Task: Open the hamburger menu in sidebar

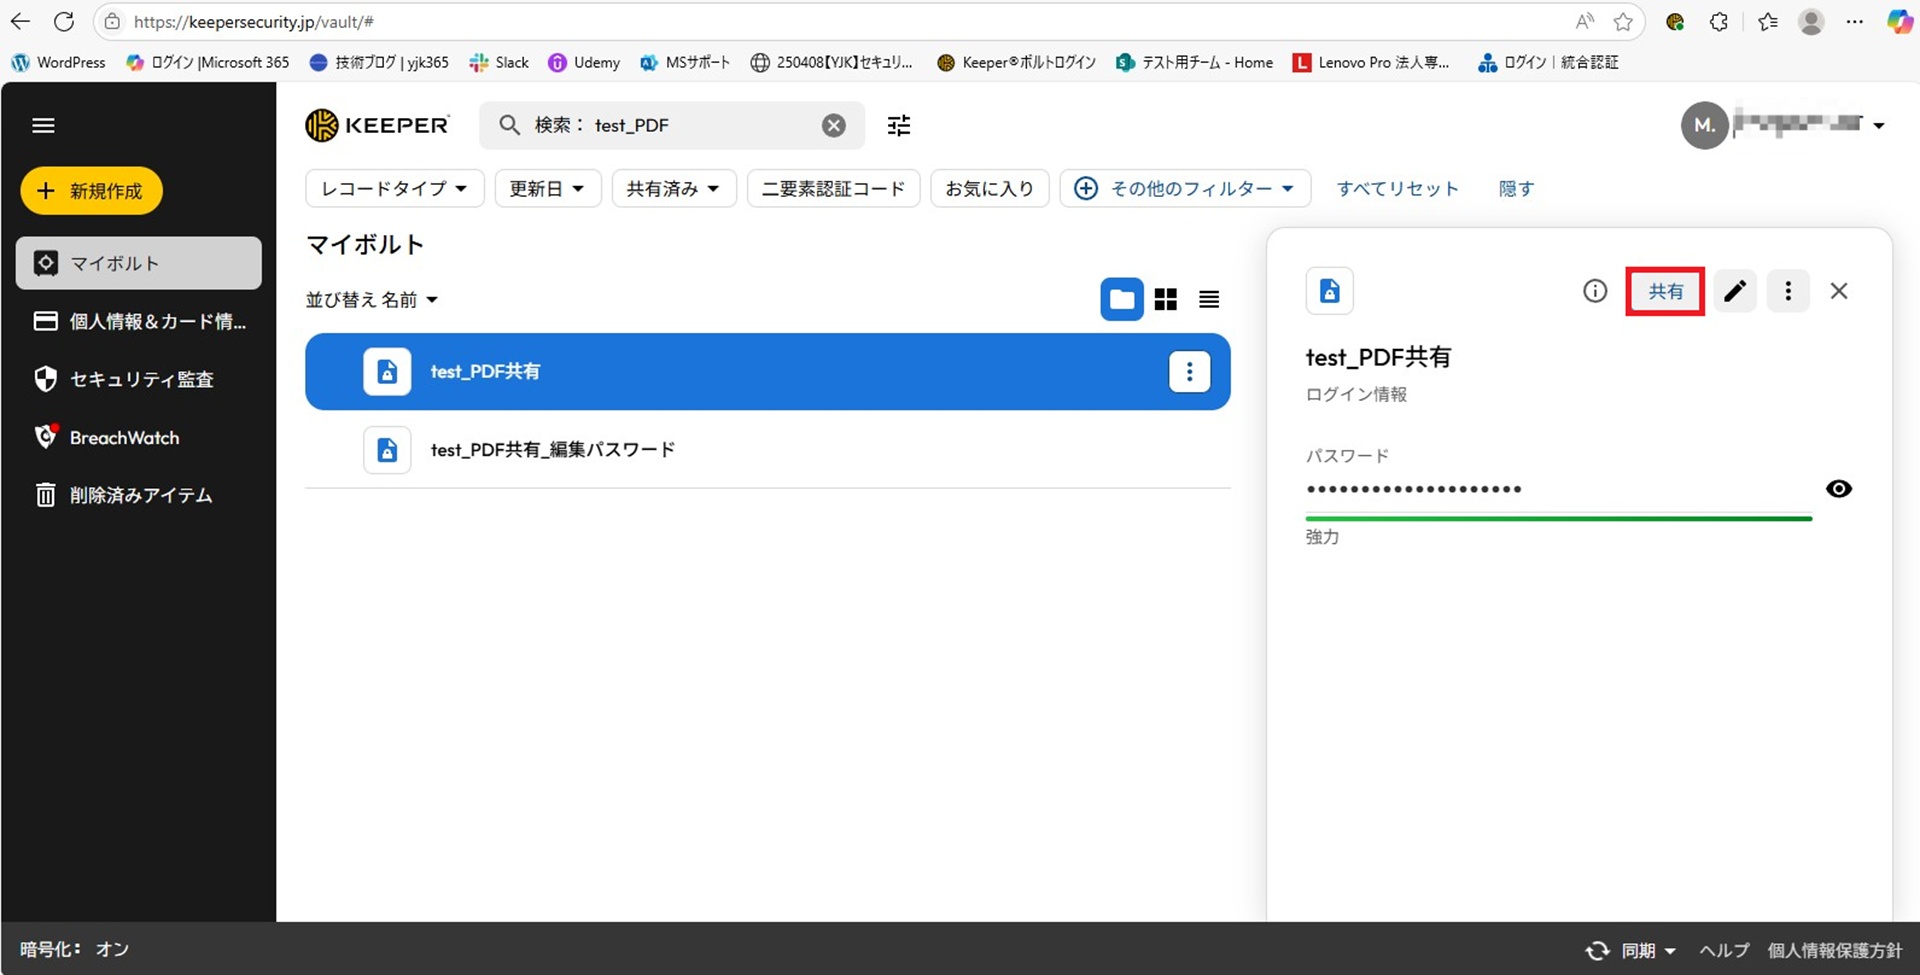Action: coord(43,126)
